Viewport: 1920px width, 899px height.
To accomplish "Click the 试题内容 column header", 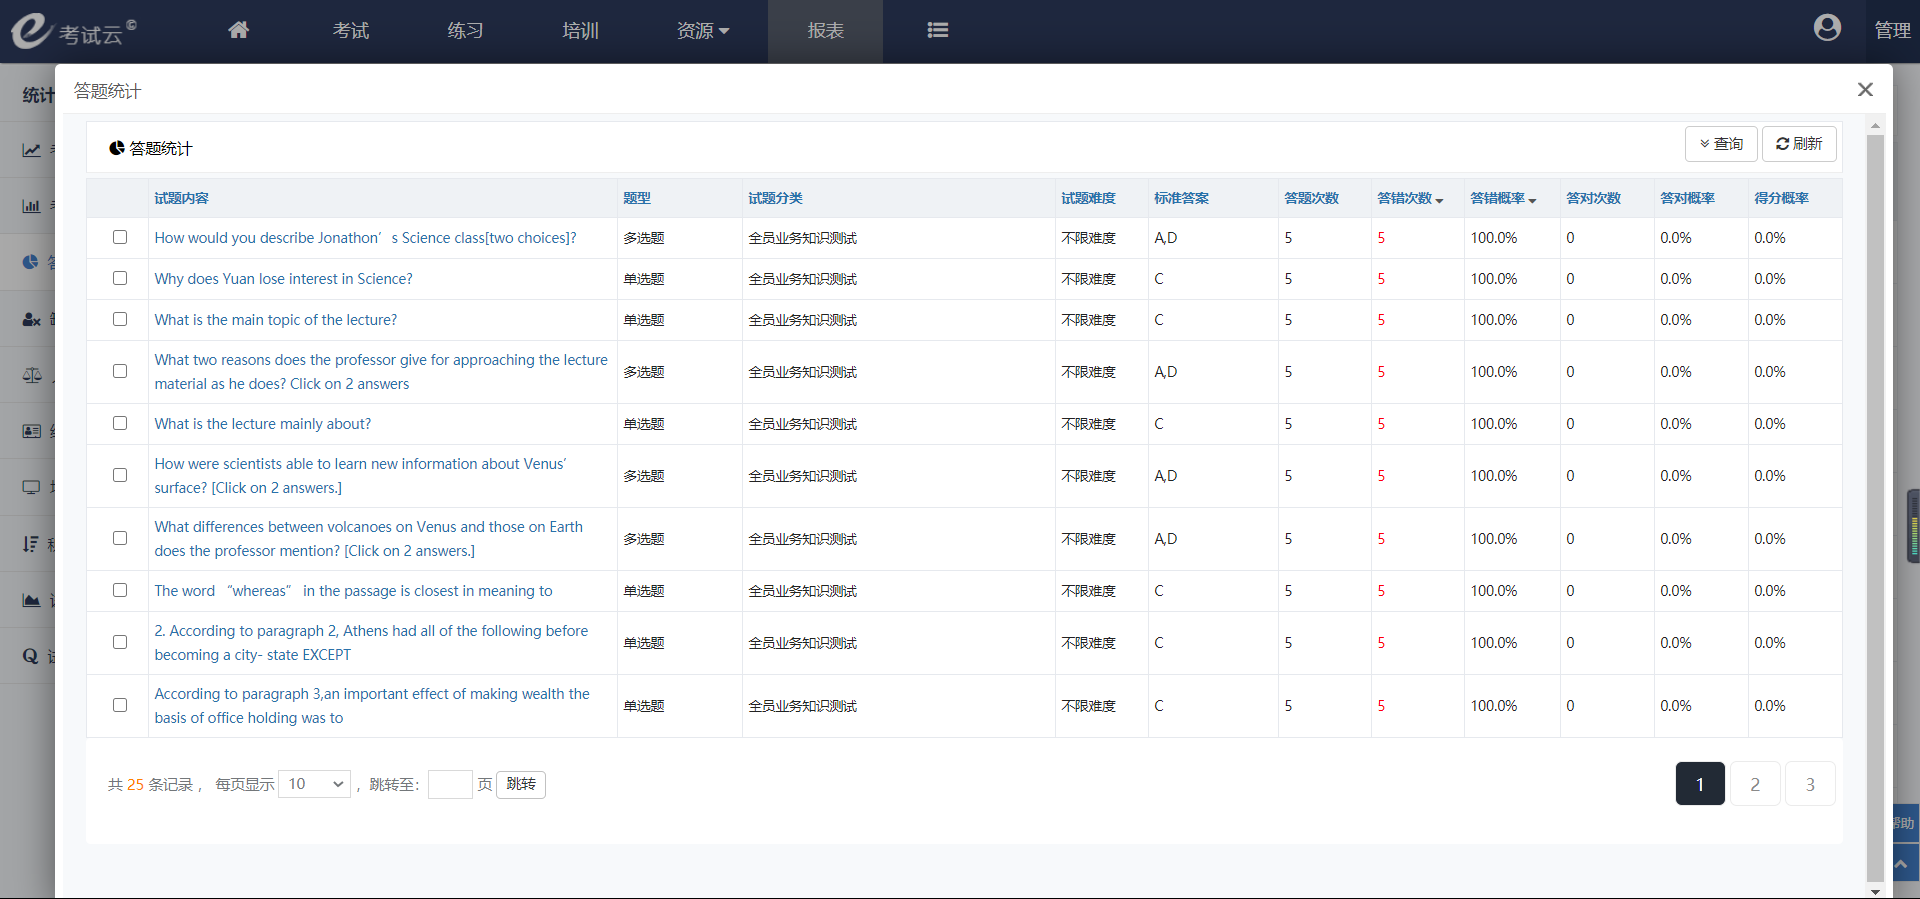I will pyautogui.click(x=181, y=198).
